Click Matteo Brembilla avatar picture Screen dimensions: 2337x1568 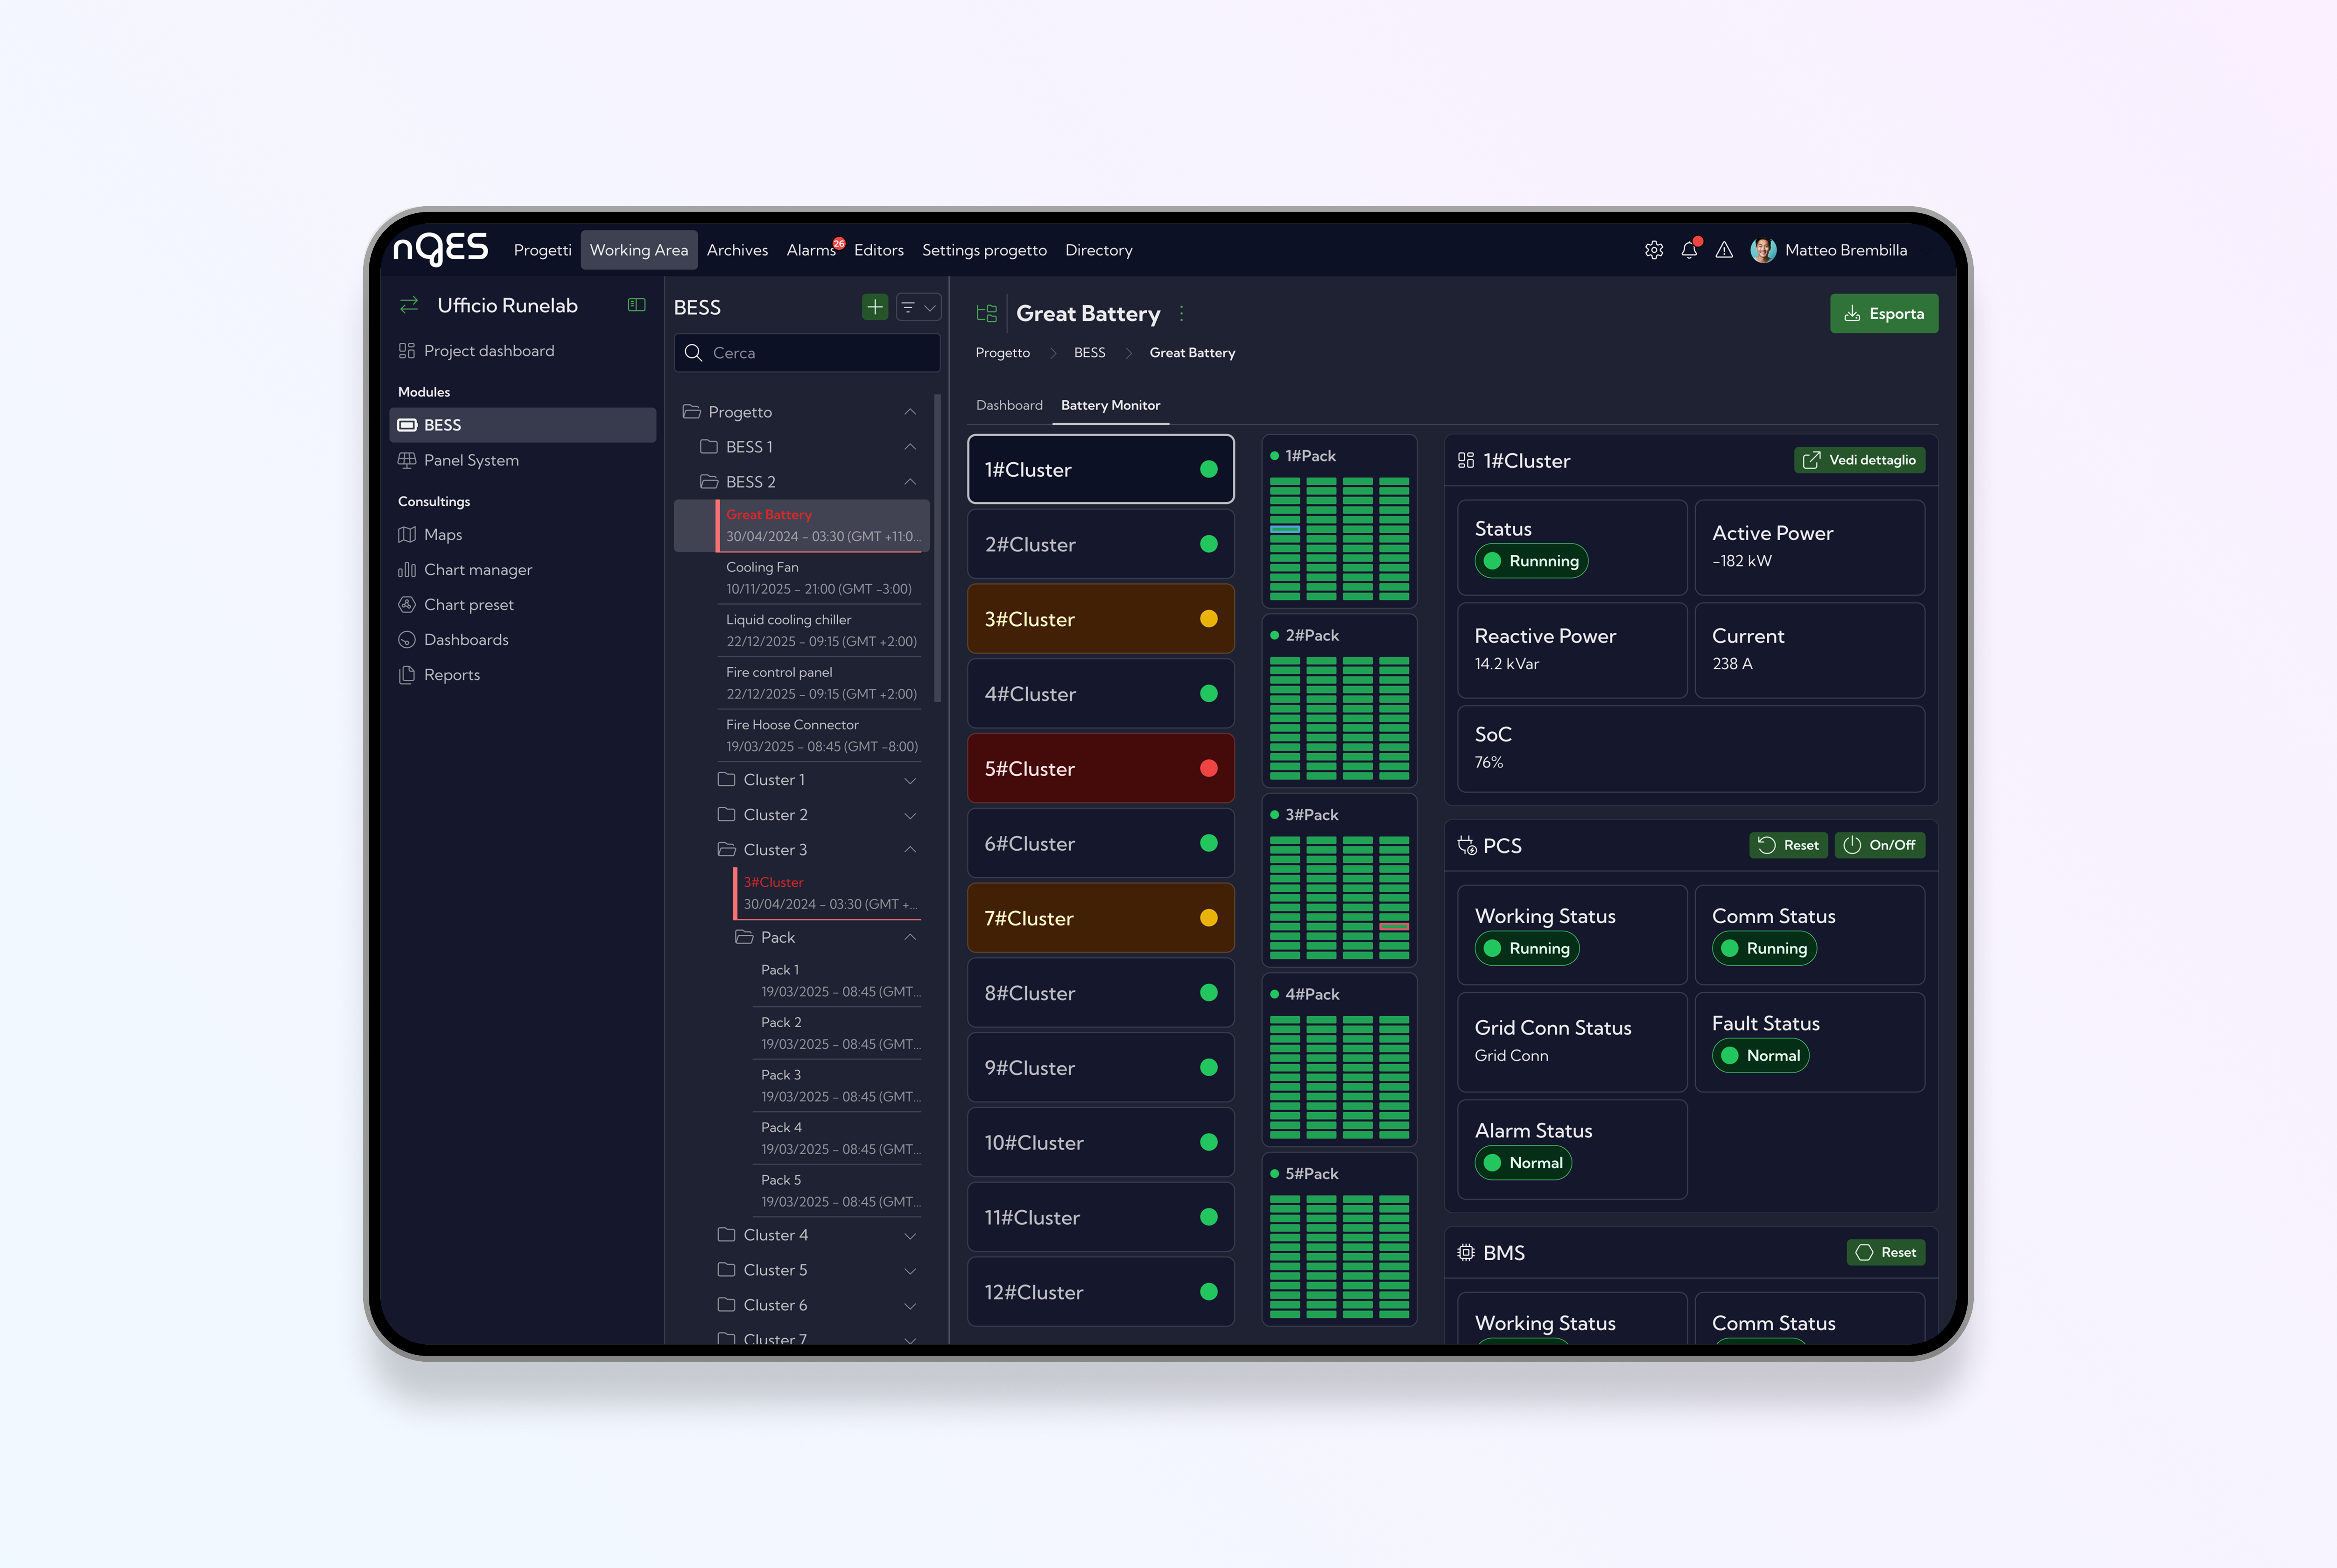[1763, 250]
